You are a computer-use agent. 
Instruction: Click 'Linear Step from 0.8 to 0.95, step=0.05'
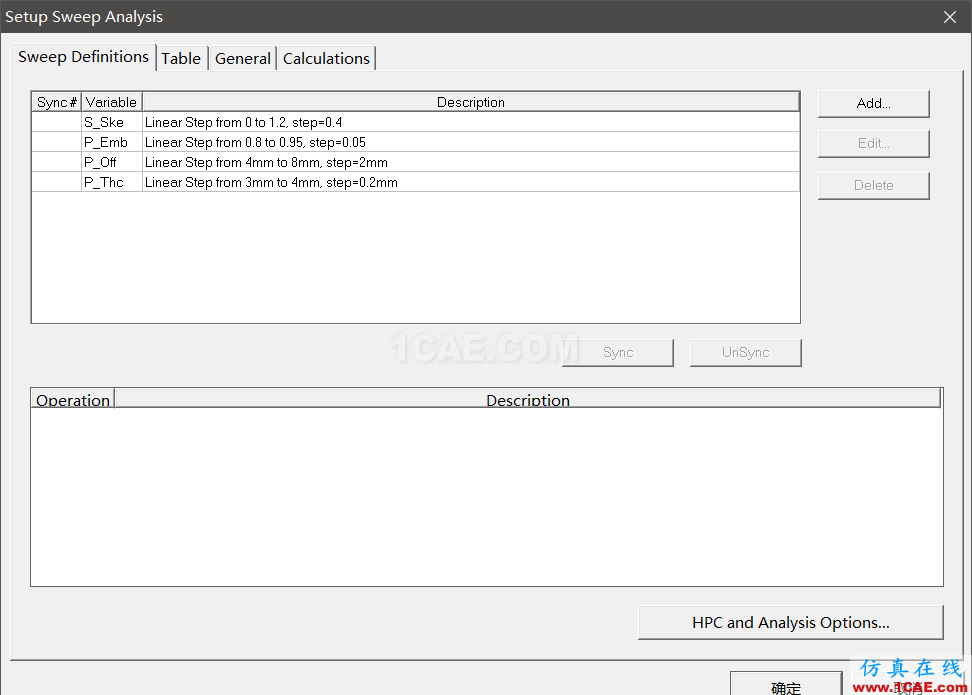[x=255, y=142]
